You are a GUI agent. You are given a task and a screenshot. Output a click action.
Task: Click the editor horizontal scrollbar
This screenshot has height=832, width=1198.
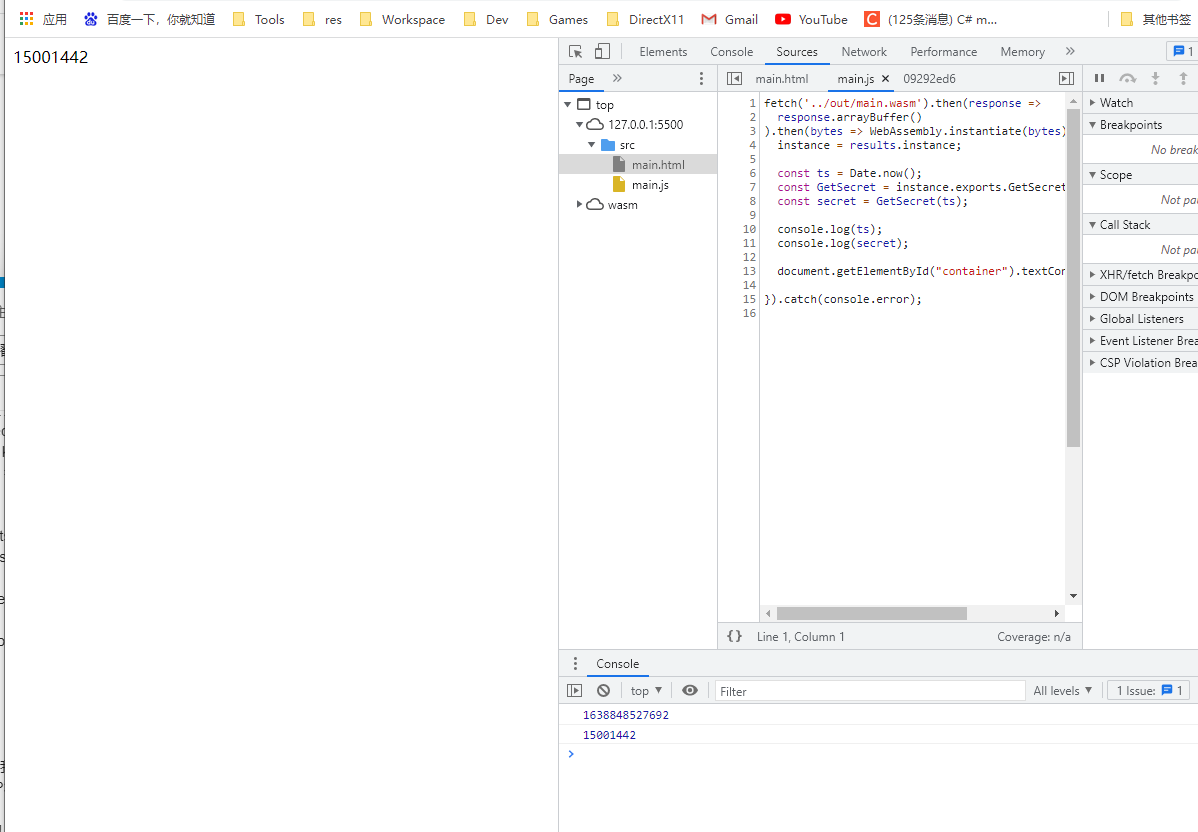871,613
